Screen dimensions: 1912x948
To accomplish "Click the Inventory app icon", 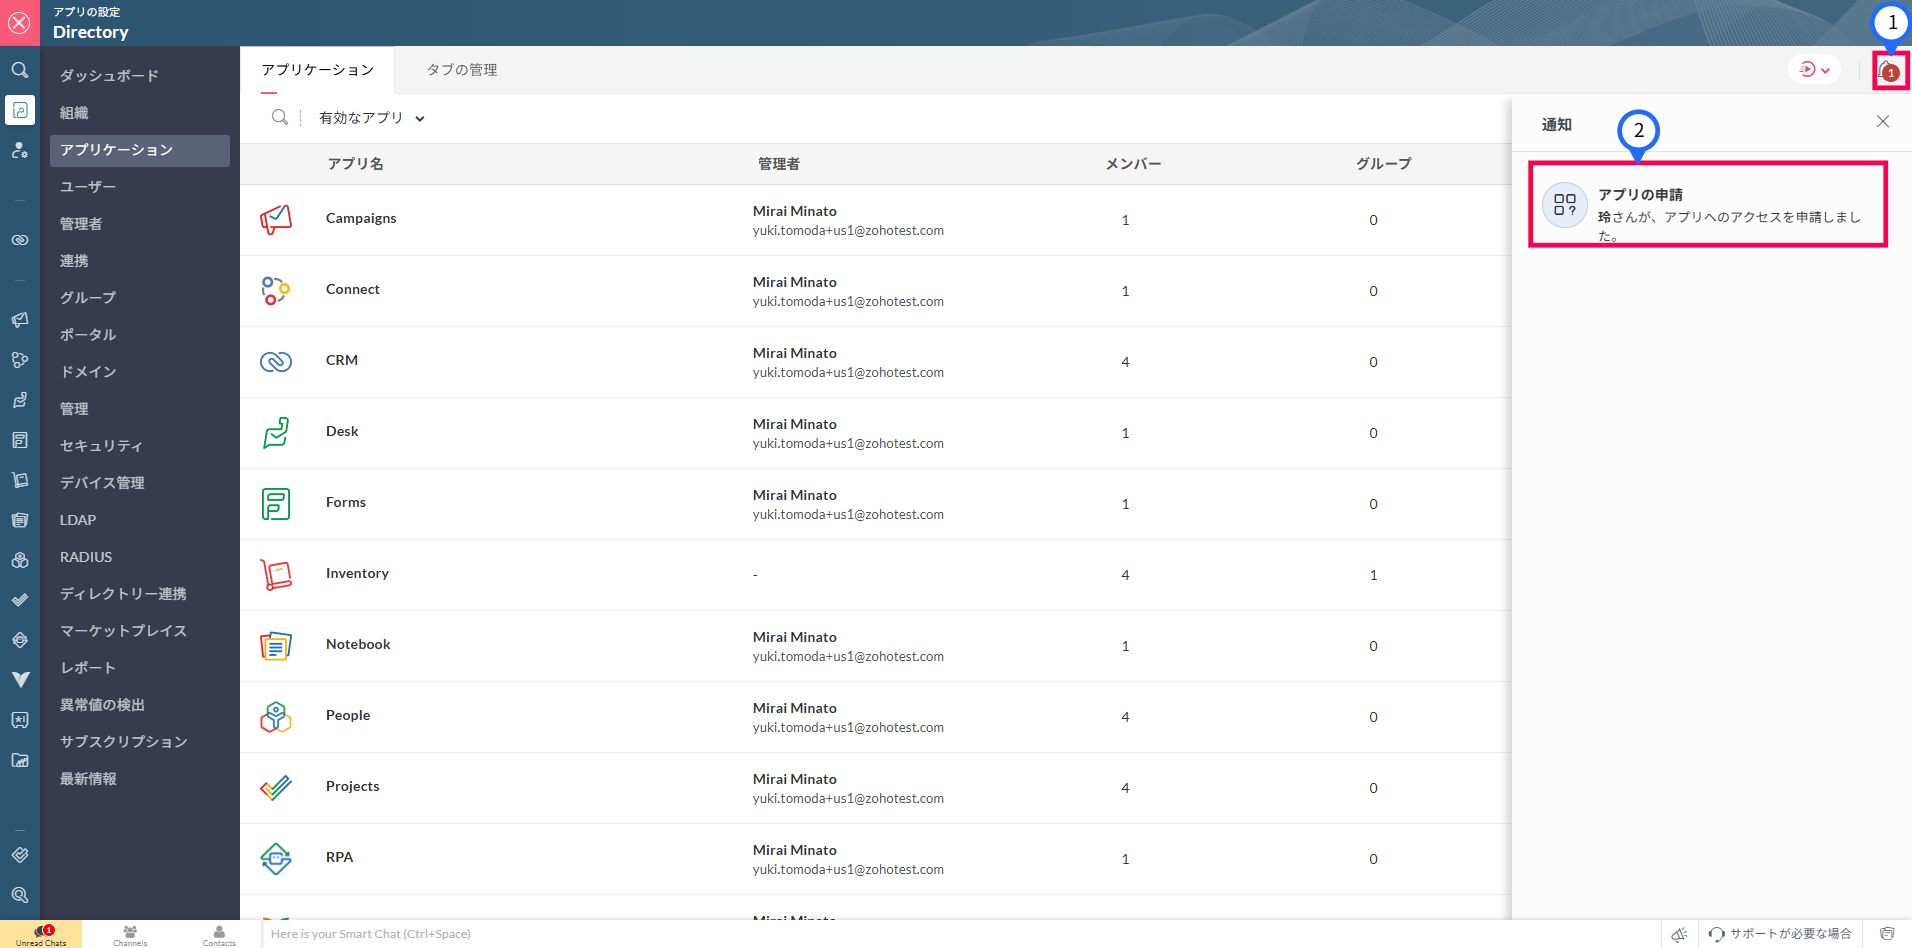I will [x=276, y=575].
